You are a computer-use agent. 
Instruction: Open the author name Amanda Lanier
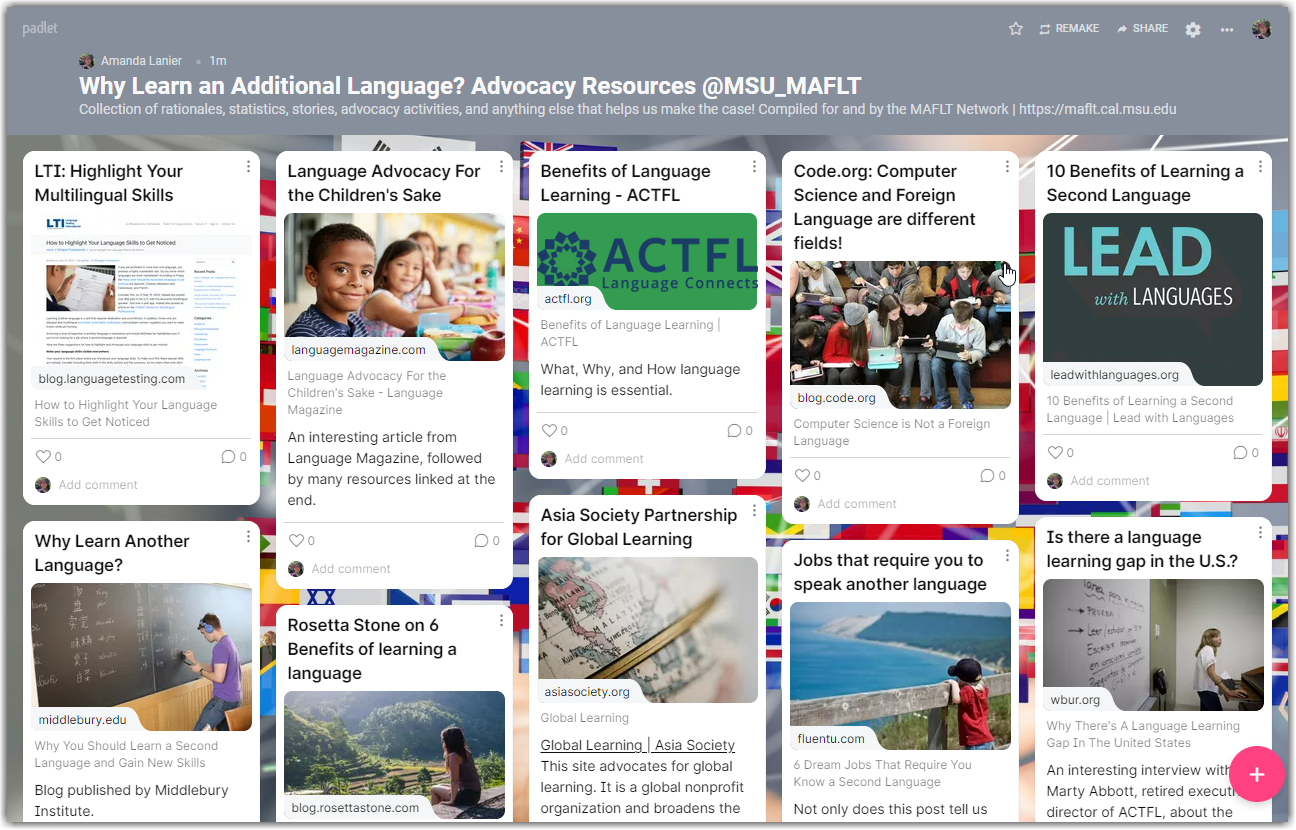[141, 61]
